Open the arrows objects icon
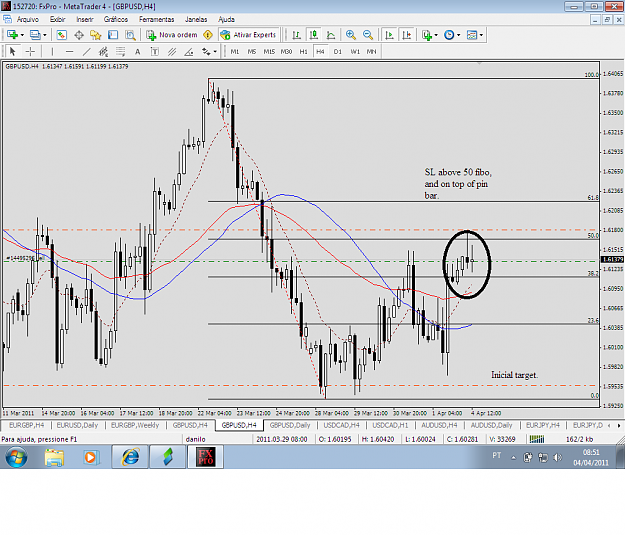 206,51
